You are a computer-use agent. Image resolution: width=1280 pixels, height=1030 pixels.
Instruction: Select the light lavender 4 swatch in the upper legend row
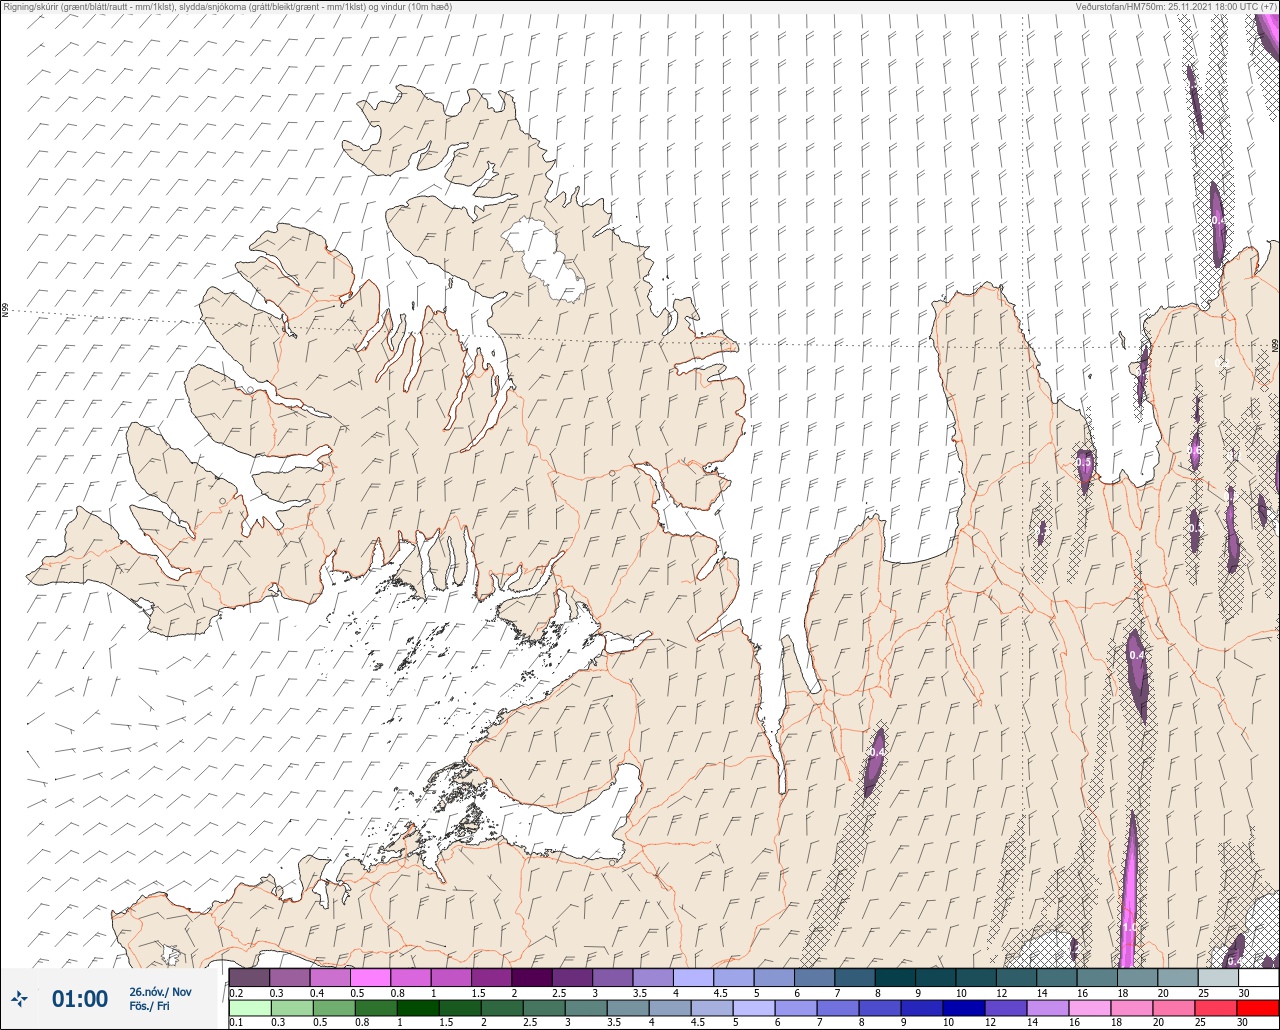[693, 977]
